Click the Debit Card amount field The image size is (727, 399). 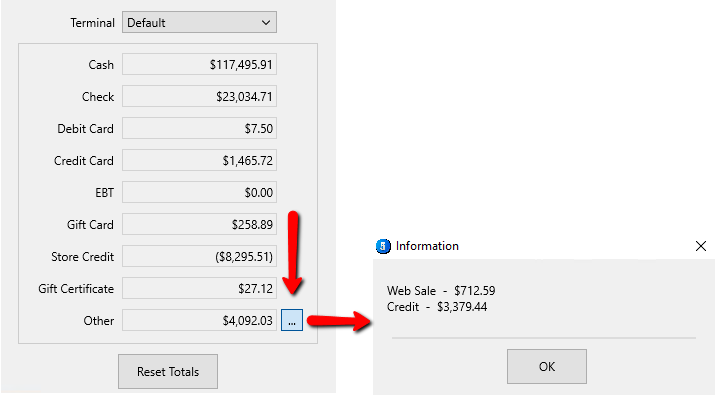coord(199,128)
